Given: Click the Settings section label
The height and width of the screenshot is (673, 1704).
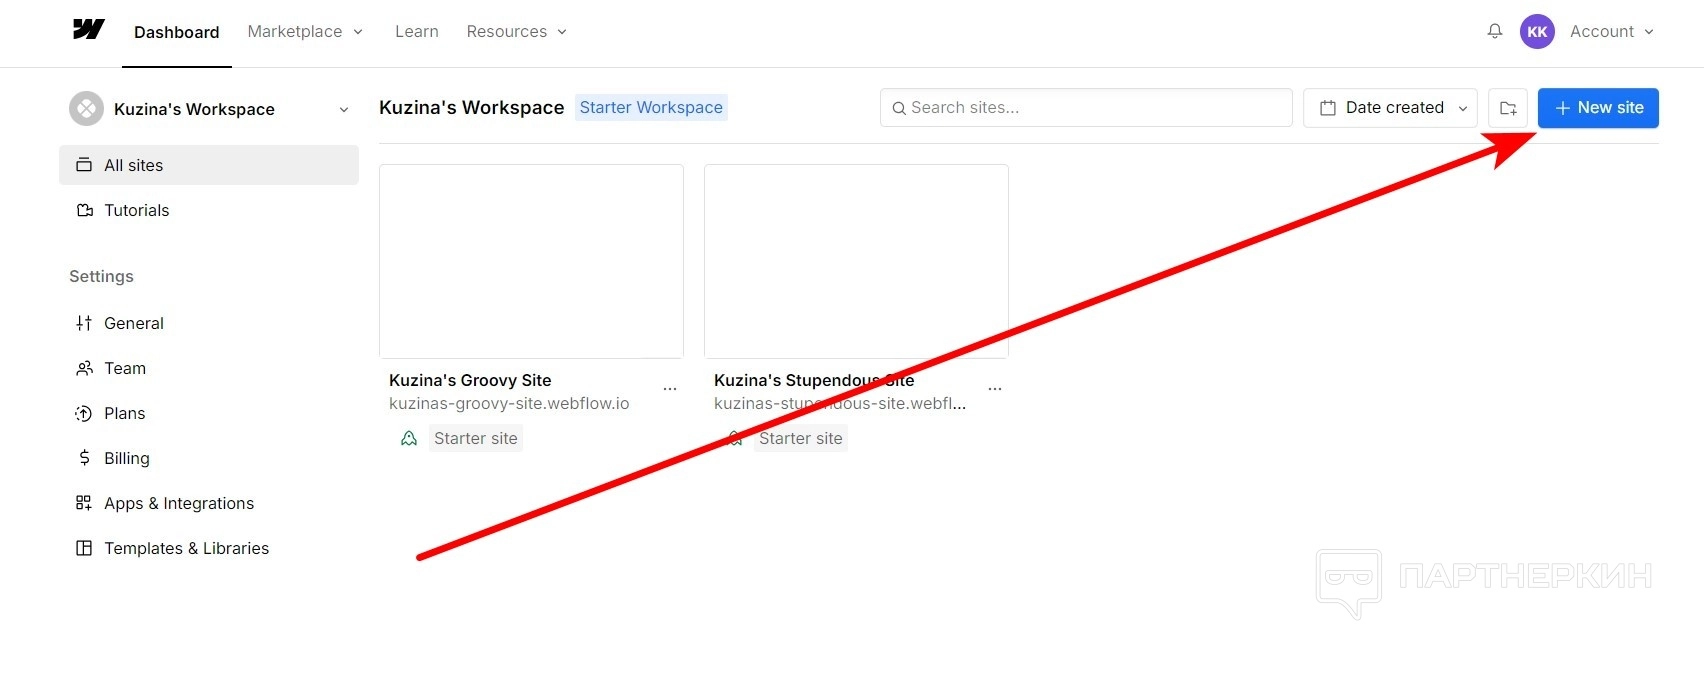Looking at the screenshot, I should tap(101, 276).
